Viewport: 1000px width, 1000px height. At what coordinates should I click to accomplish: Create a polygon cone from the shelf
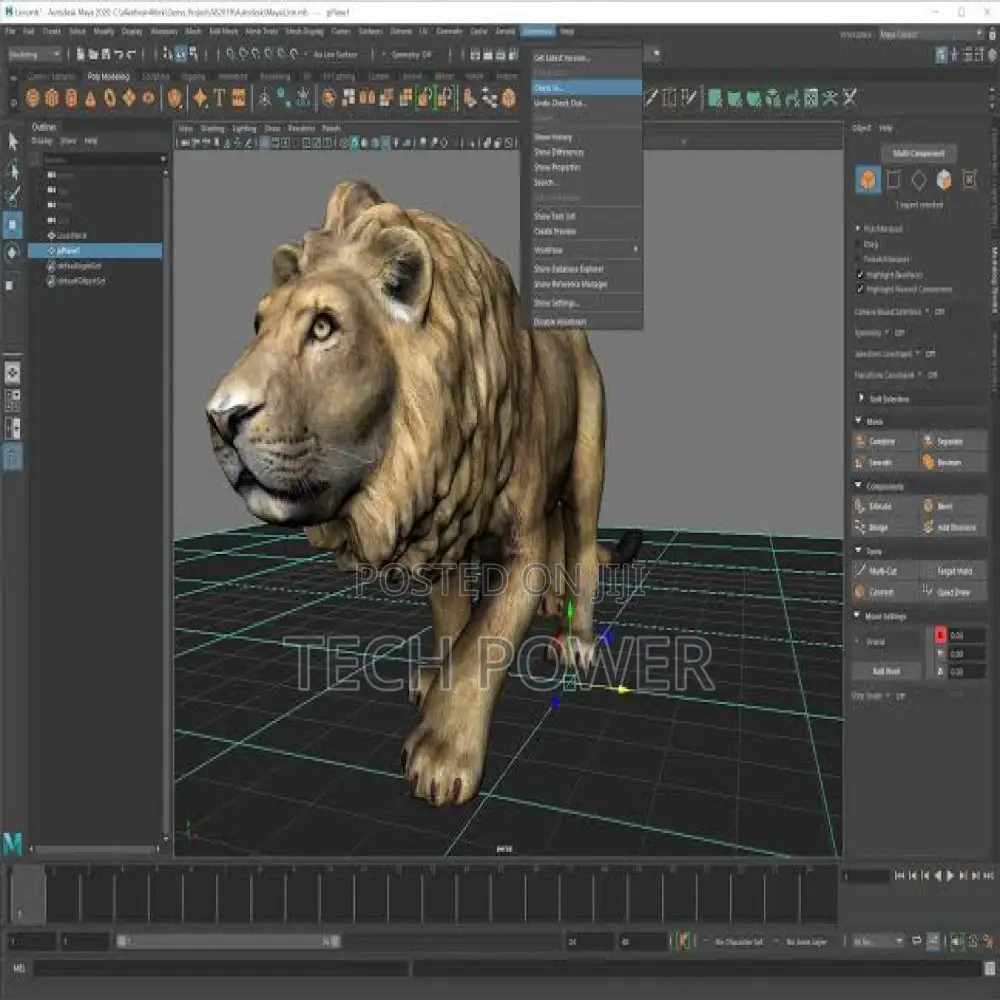point(91,98)
